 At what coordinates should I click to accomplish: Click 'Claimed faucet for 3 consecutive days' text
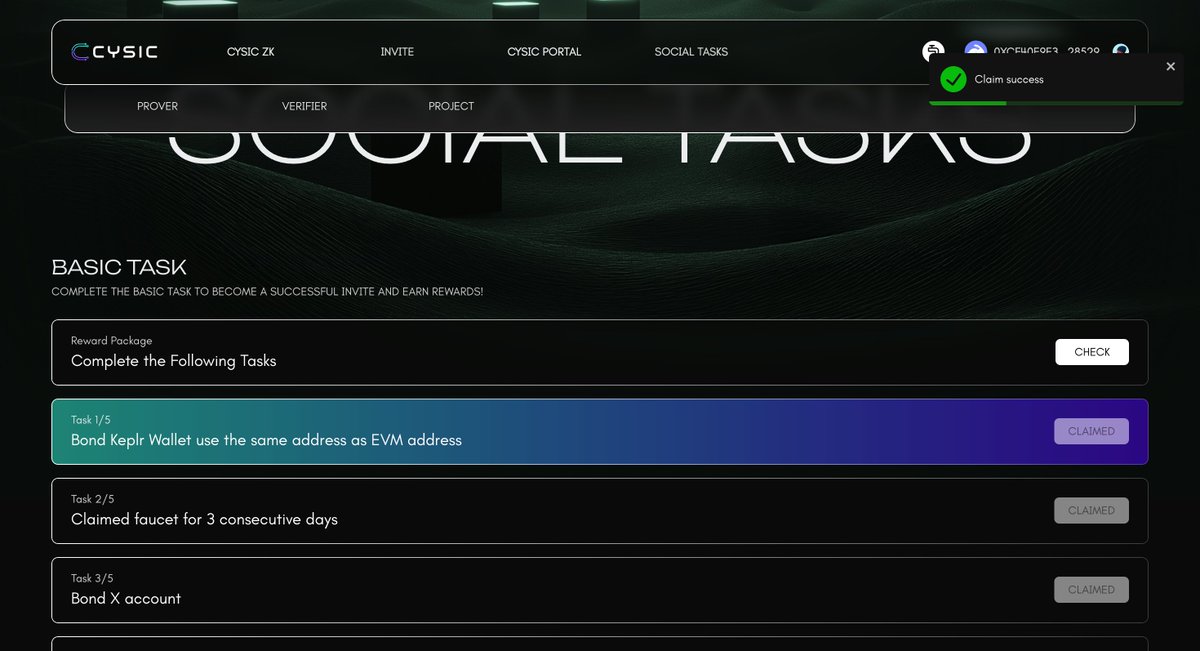tap(204, 519)
